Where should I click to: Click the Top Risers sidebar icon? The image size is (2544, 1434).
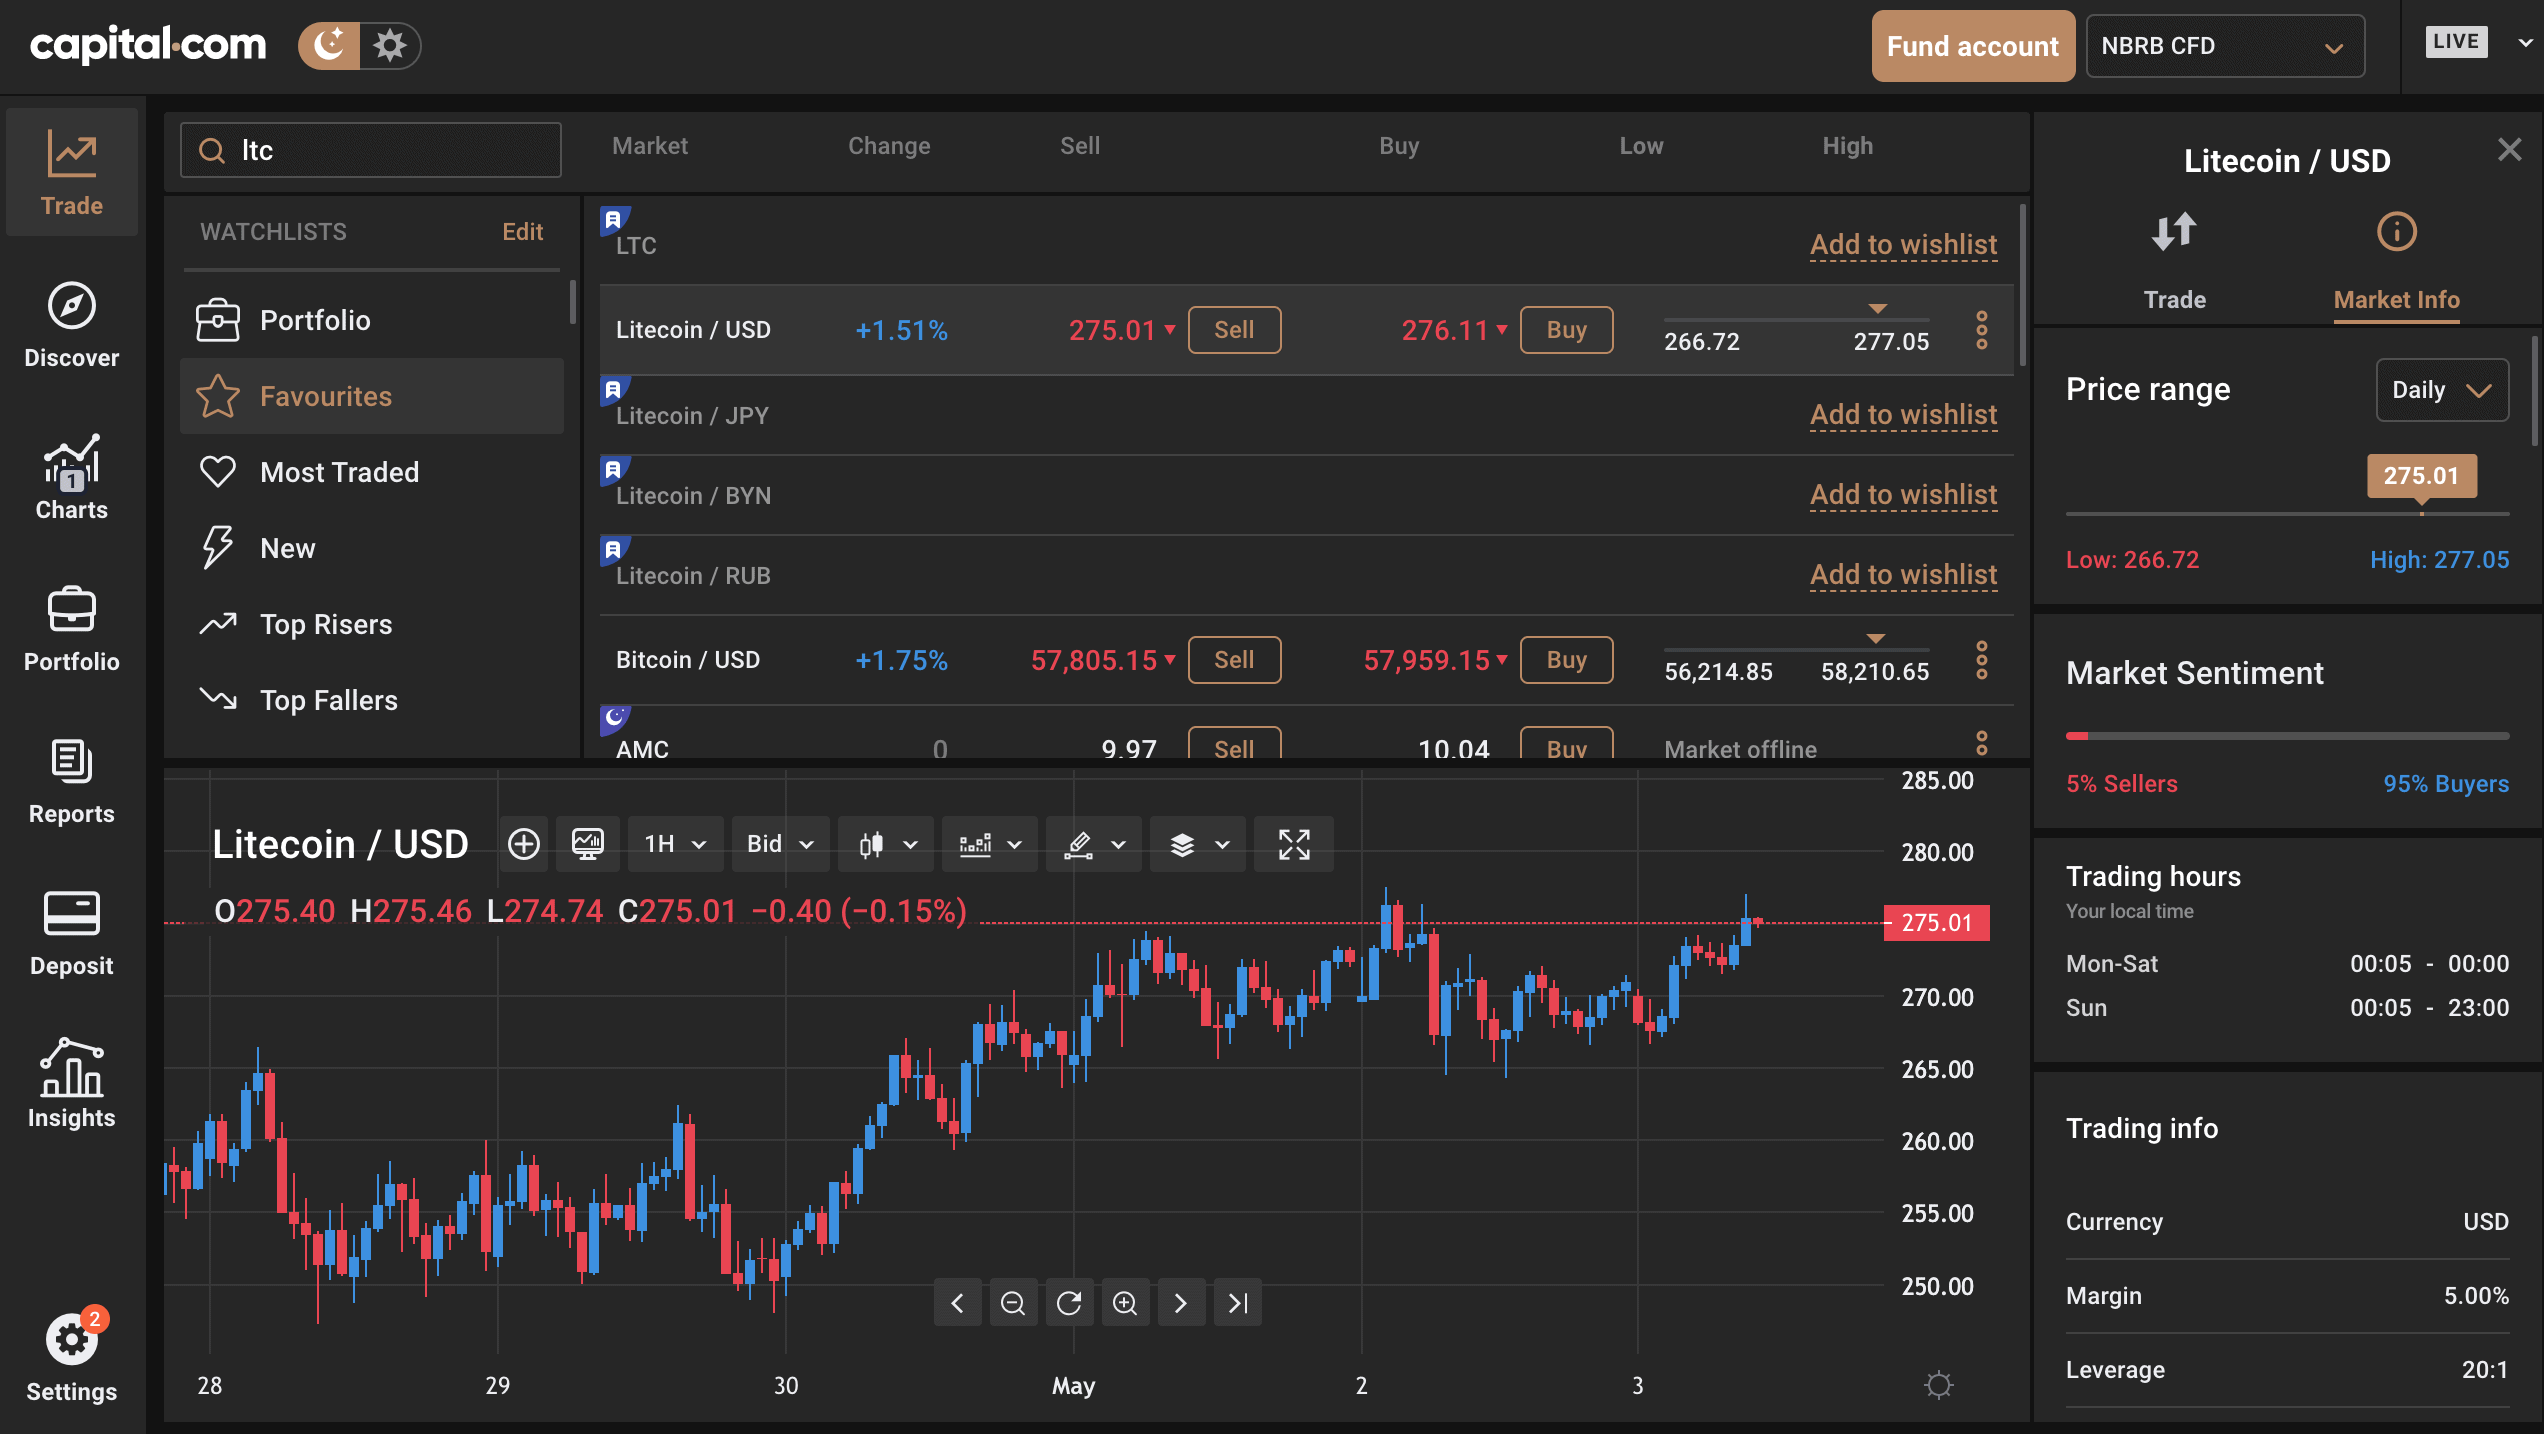(x=217, y=622)
